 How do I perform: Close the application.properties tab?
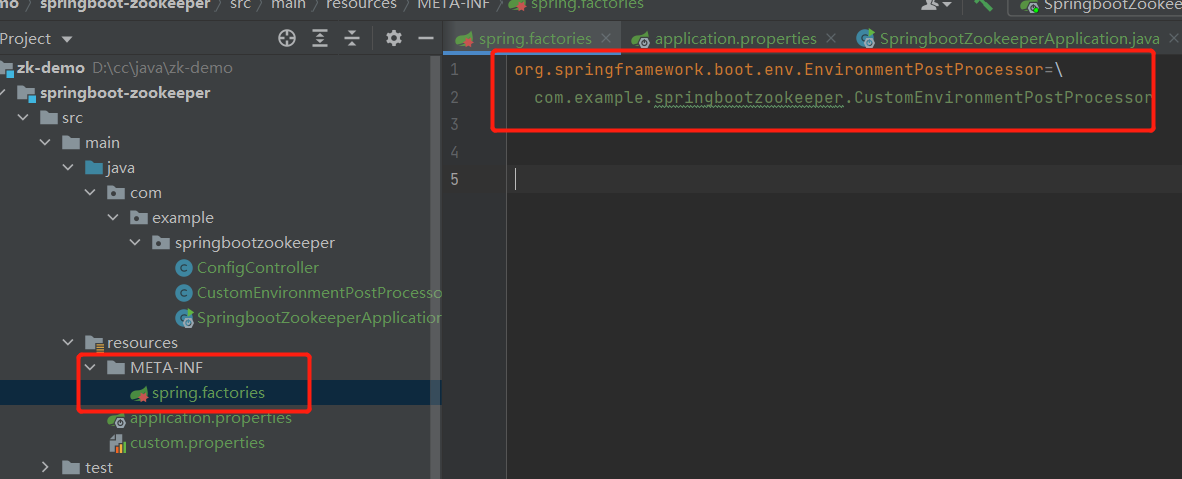(x=831, y=38)
